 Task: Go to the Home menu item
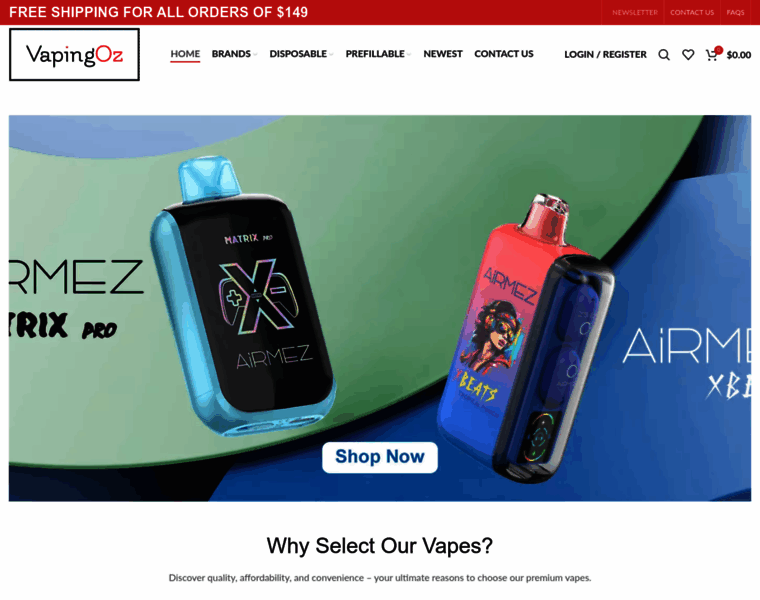point(185,54)
